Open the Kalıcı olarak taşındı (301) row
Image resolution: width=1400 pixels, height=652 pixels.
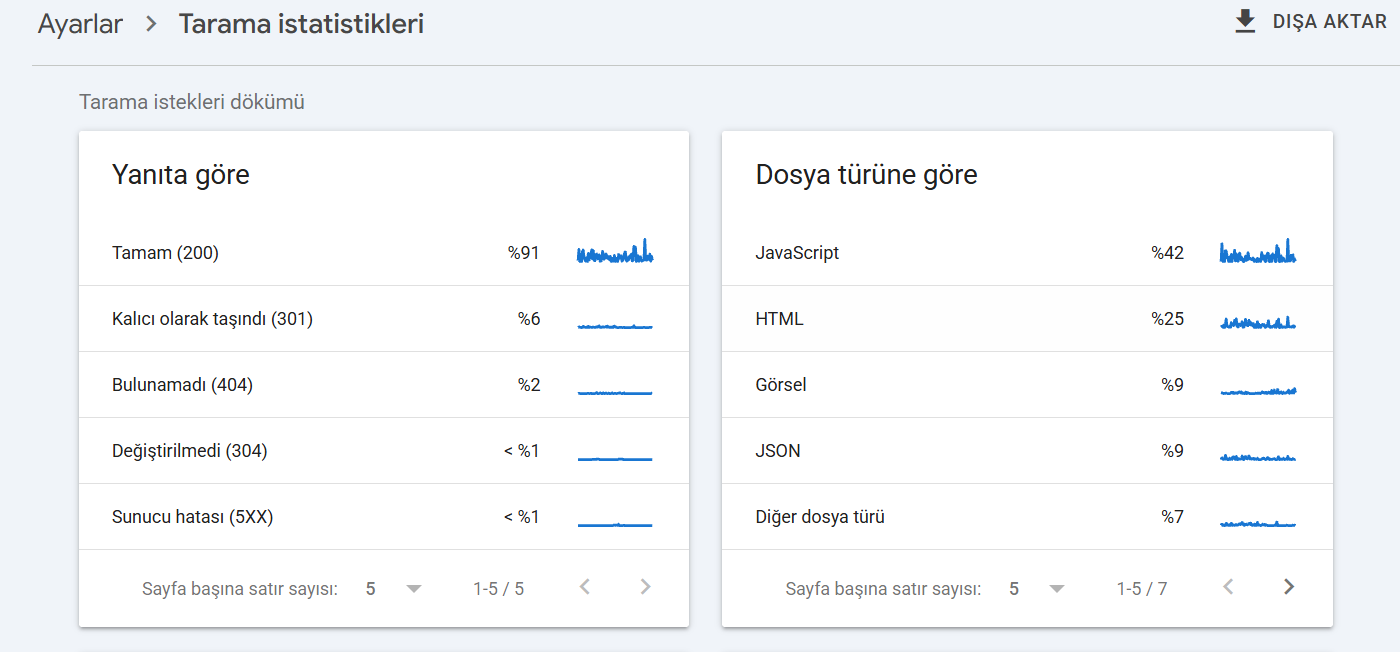pos(384,319)
